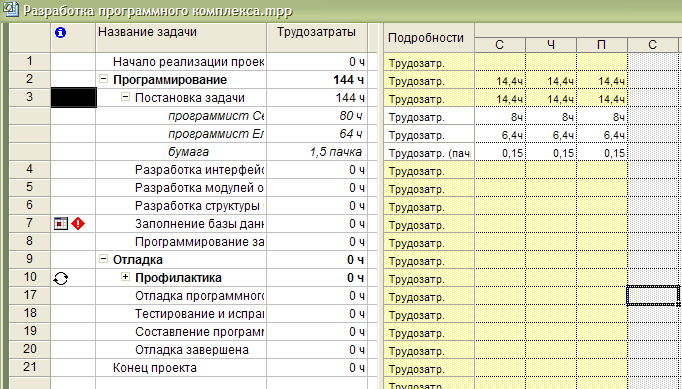
Task: Click the 6,4ч timephased cell under column П
Action: click(602, 135)
